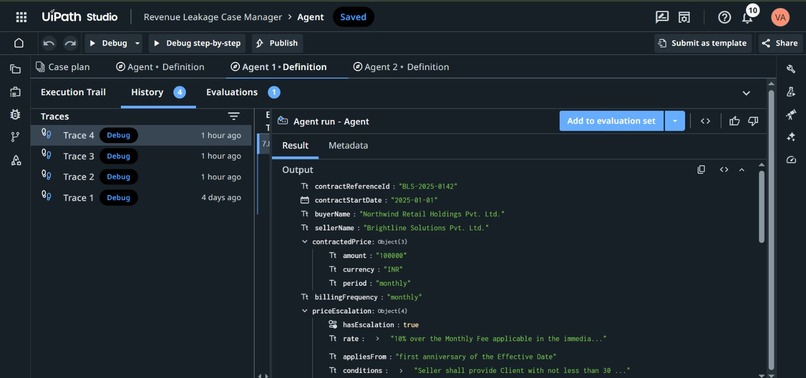Click Add to evaluation set
The width and height of the screenshot is (806, 378).
611,121
